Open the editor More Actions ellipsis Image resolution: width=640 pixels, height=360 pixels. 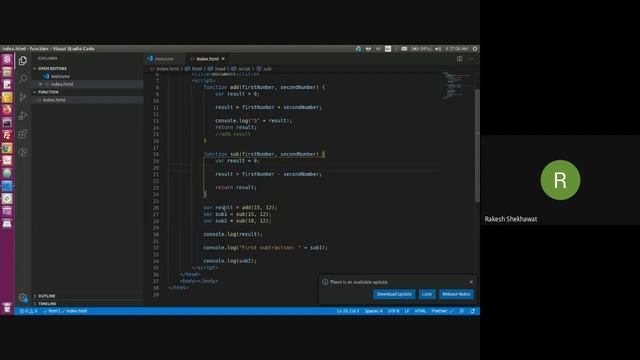[x=471, y=59]
